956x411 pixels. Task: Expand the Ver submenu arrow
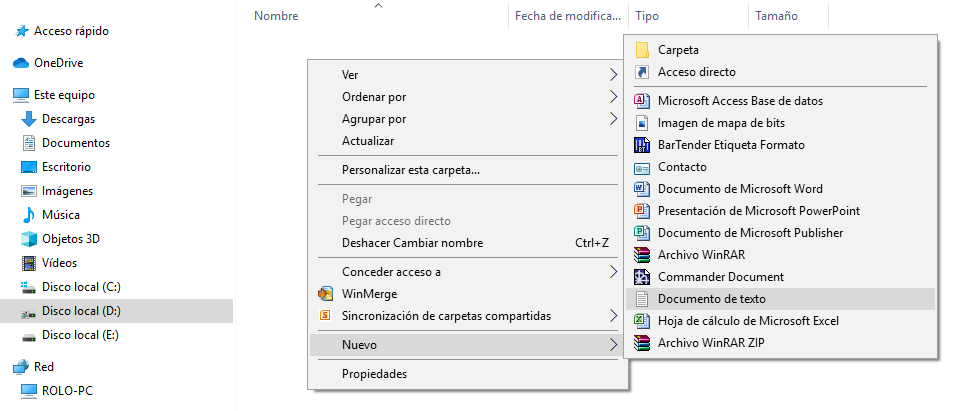[613, 75]
